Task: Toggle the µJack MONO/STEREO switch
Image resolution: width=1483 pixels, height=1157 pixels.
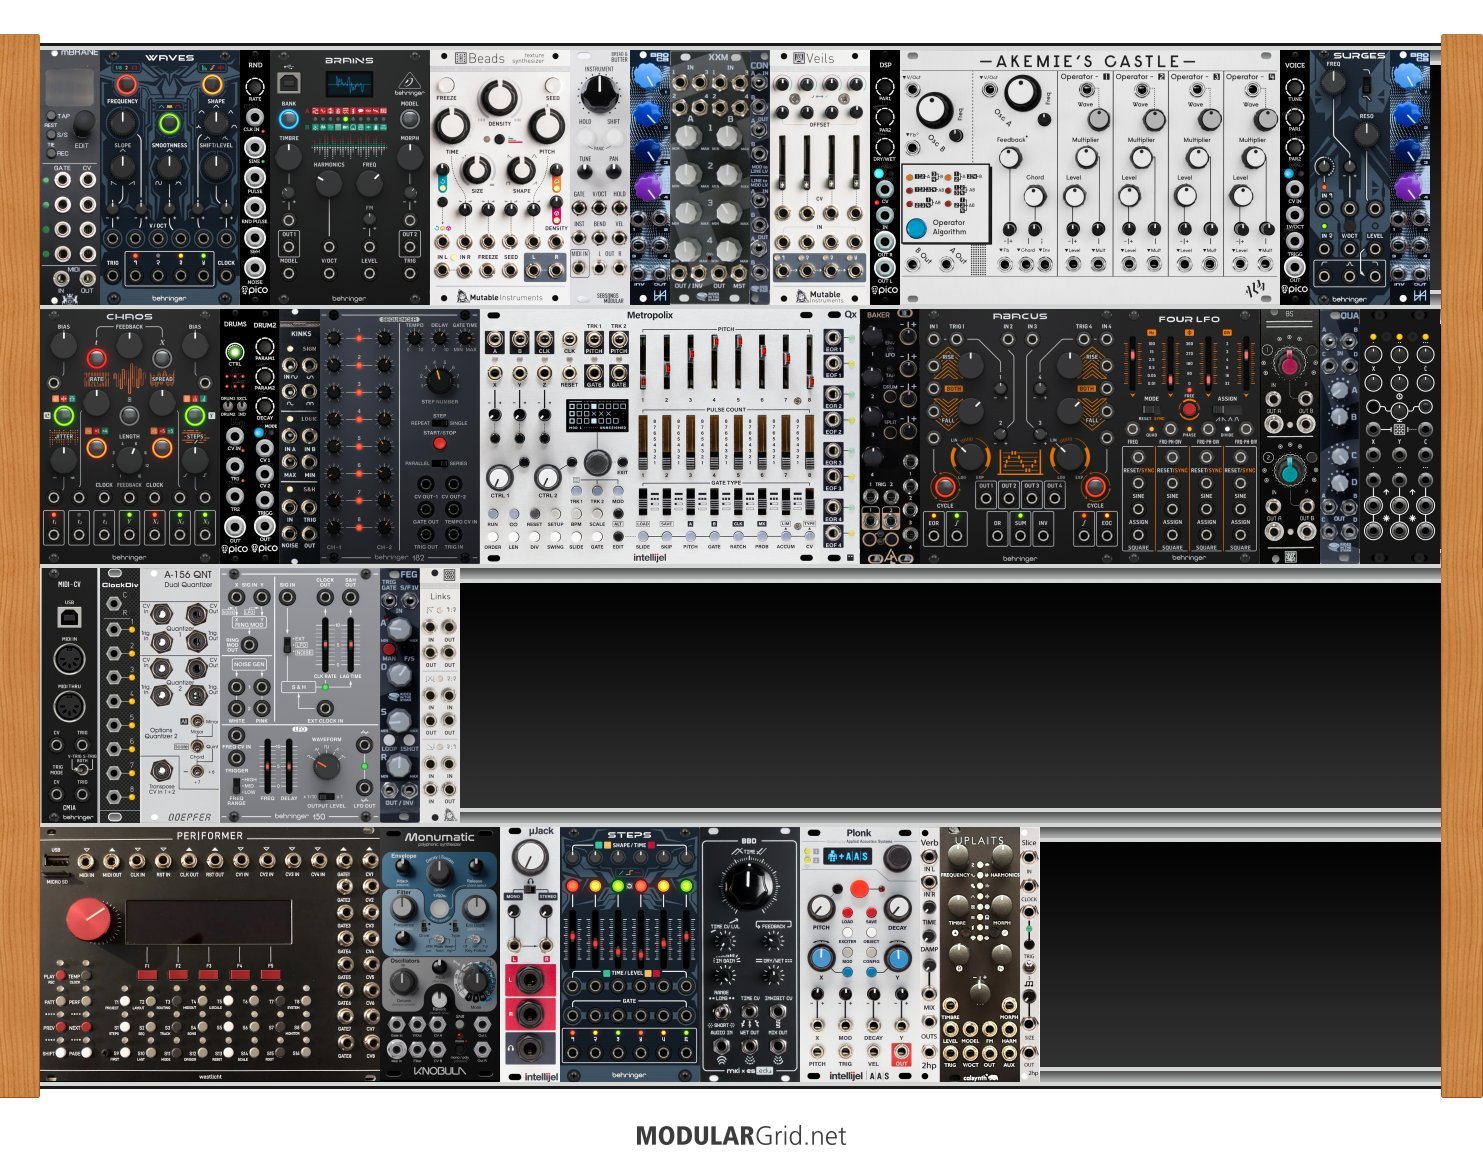Action: (x=531, y=890)
